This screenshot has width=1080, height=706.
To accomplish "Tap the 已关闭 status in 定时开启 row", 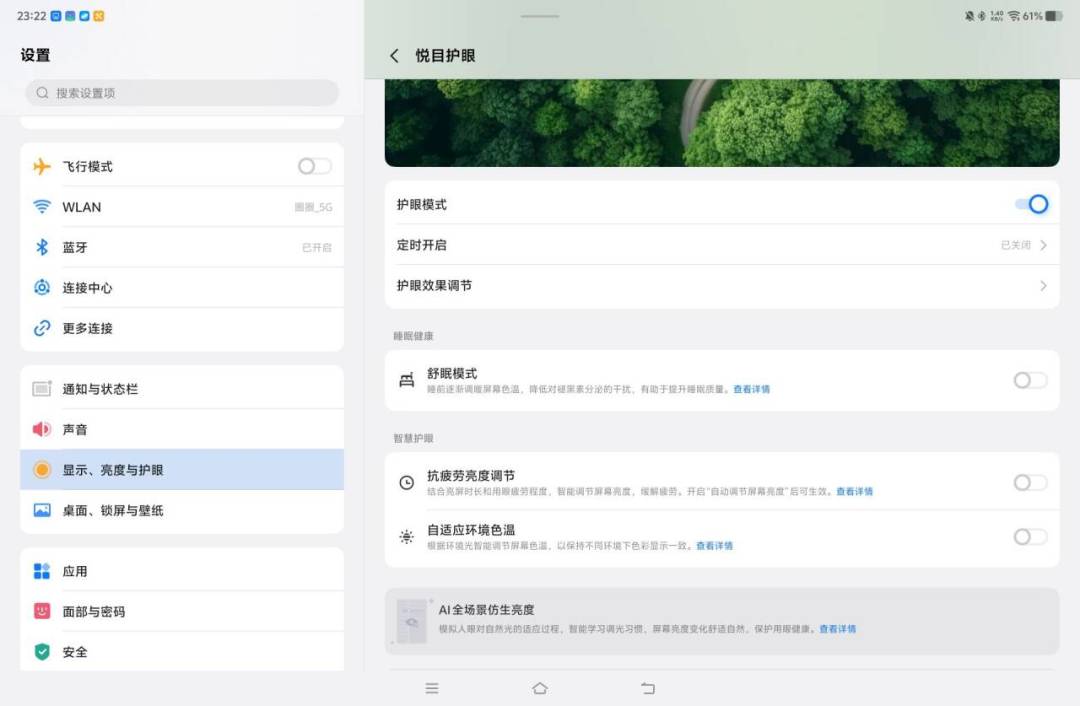I will 1015,245.
